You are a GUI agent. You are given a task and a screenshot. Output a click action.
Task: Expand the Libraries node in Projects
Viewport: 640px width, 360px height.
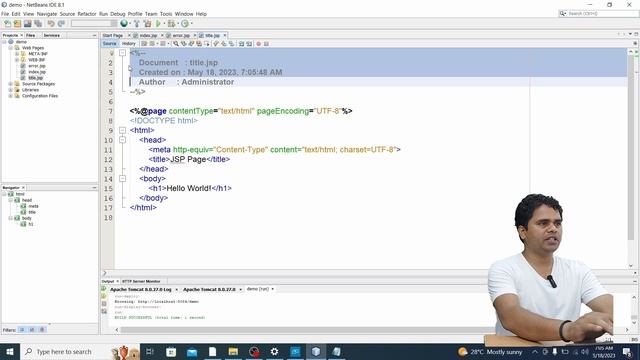coord(10,90)
